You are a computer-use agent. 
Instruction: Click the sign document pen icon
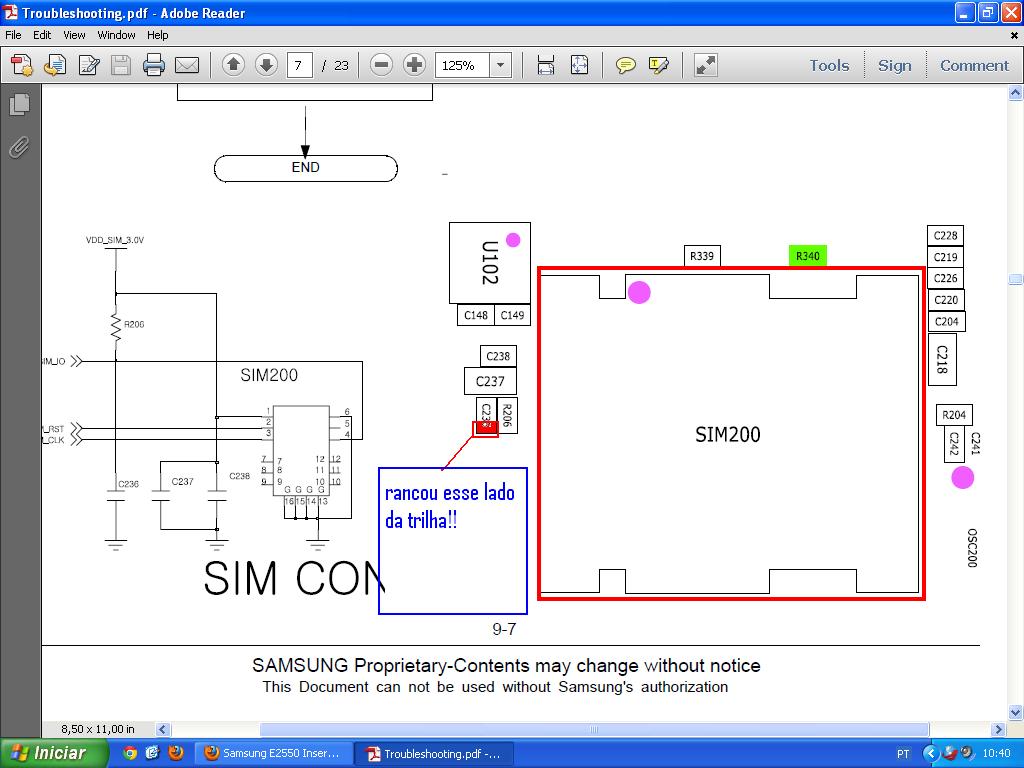pos(89,65)
